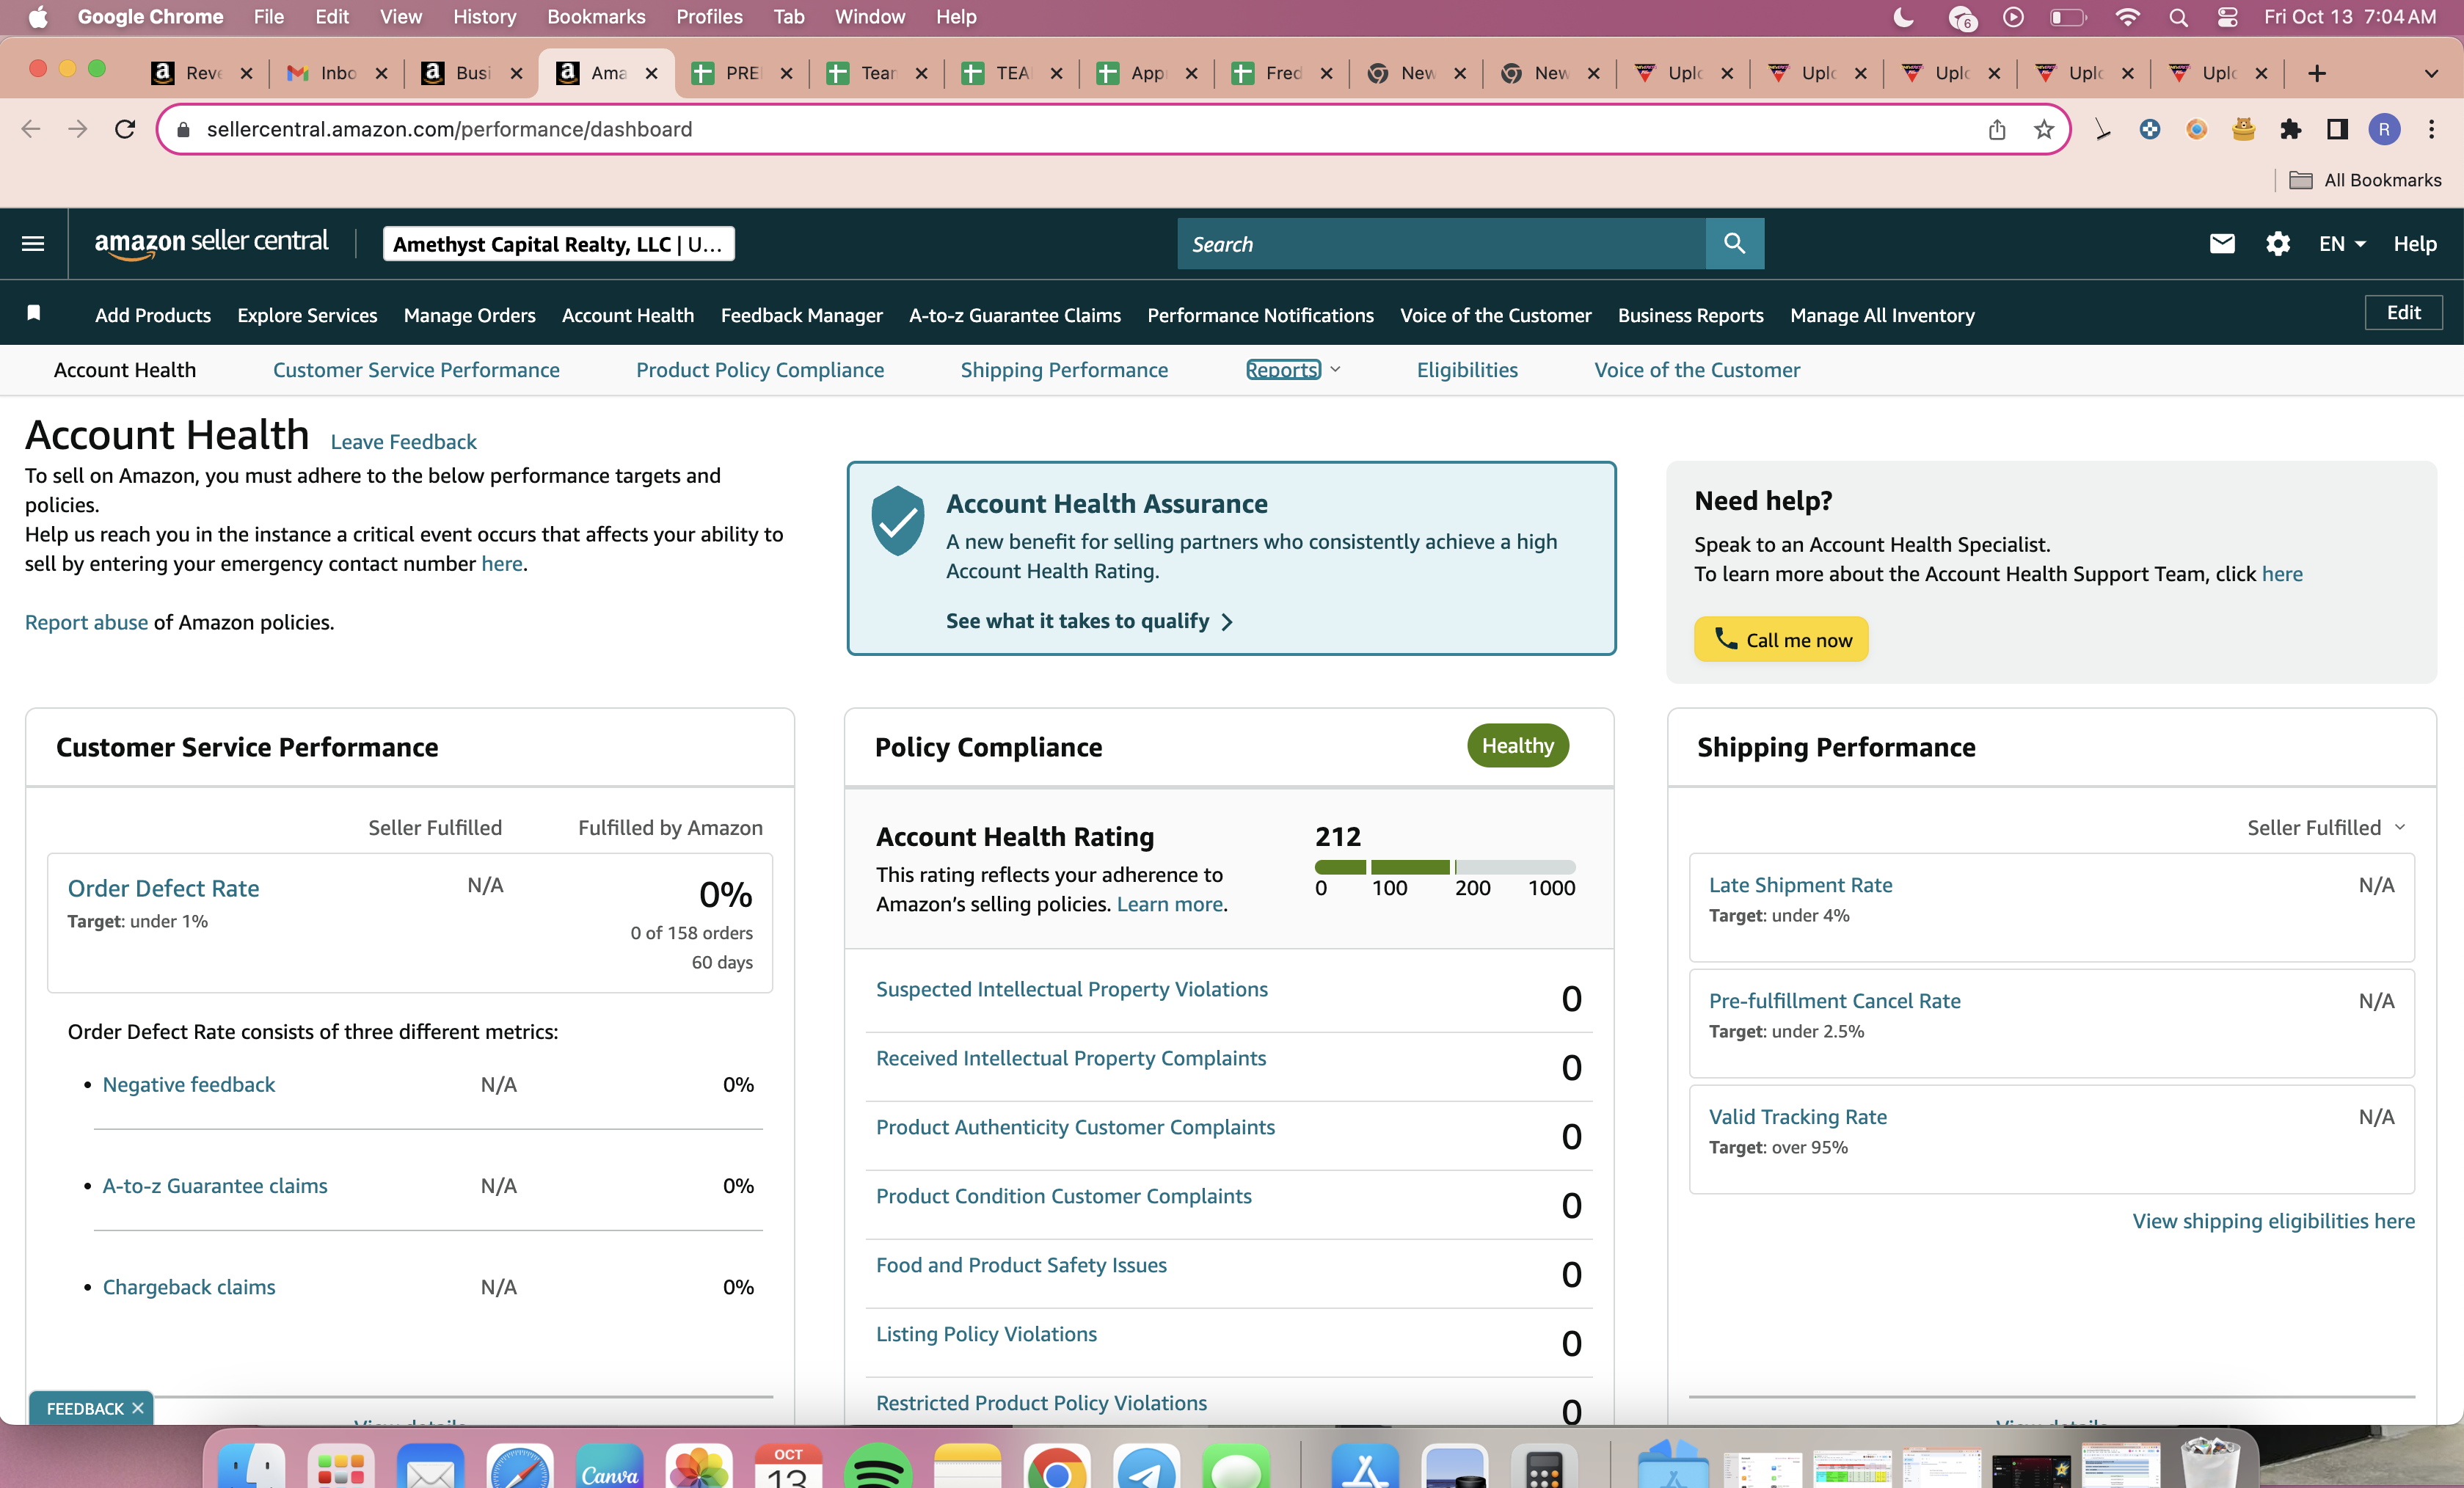2464x1488 pixels.
Task: Click the browser address bar URL
Action: [x=449, y=129]
